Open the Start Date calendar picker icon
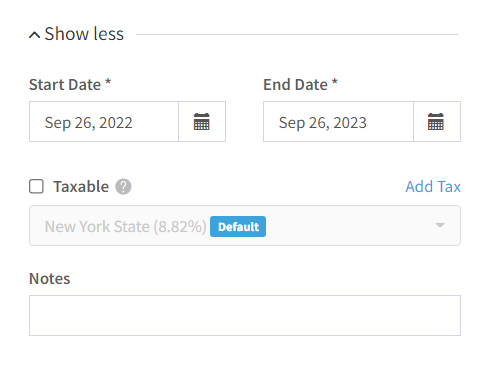495x384 pixels. pyautogui.click(x=202, y=122)
